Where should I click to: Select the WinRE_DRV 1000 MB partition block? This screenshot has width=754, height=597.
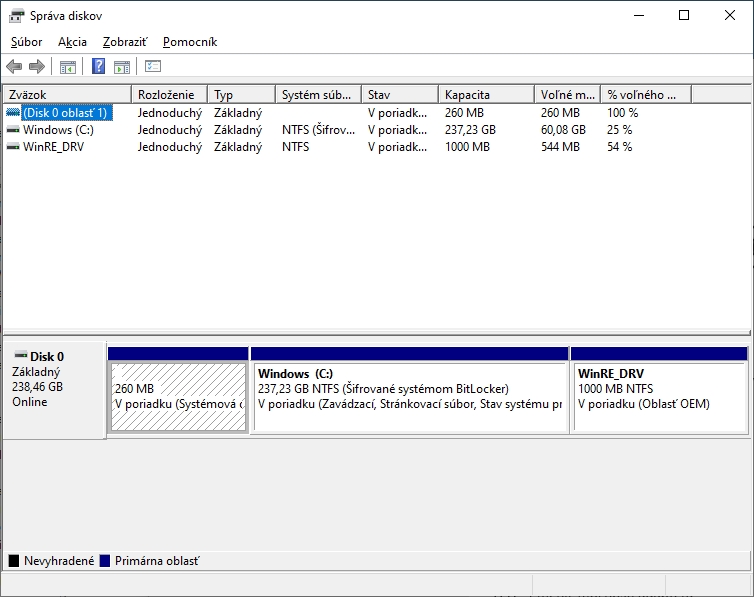[x=659, y=396]
